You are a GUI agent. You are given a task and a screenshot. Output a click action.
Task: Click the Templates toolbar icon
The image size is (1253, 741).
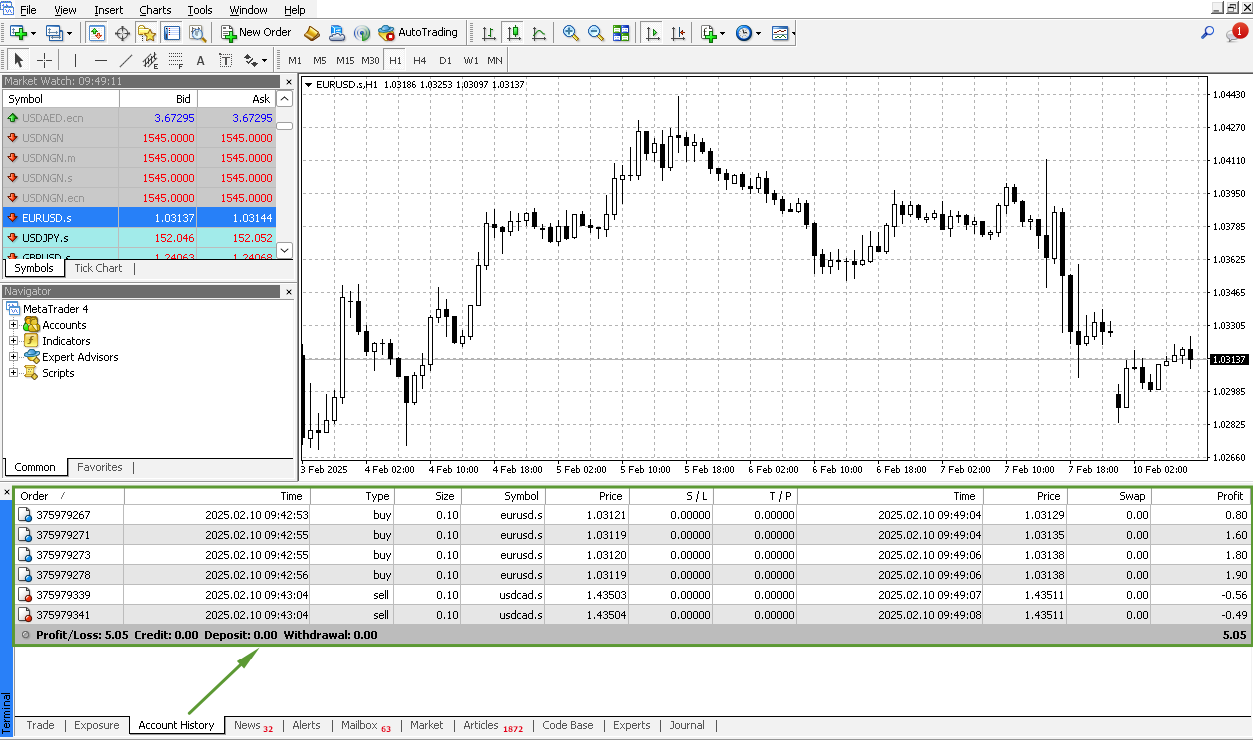[x=780, y=33]
